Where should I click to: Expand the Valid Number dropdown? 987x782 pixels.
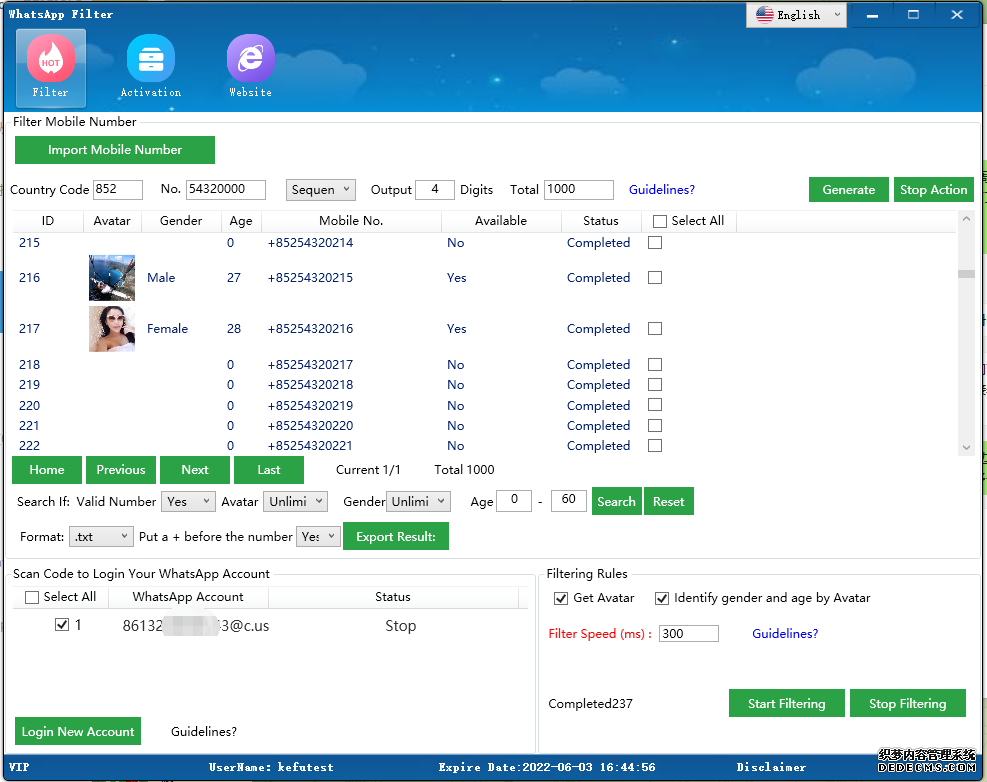click(188, 502)
